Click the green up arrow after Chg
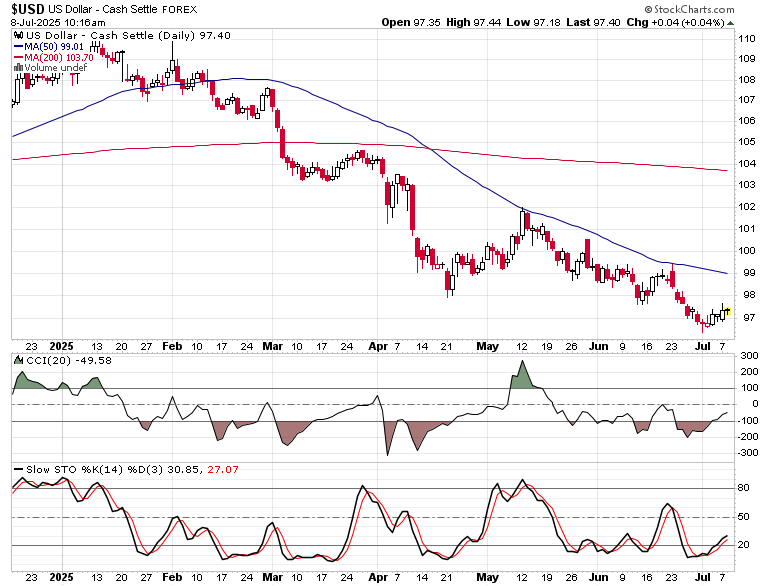 pos(730,23)
